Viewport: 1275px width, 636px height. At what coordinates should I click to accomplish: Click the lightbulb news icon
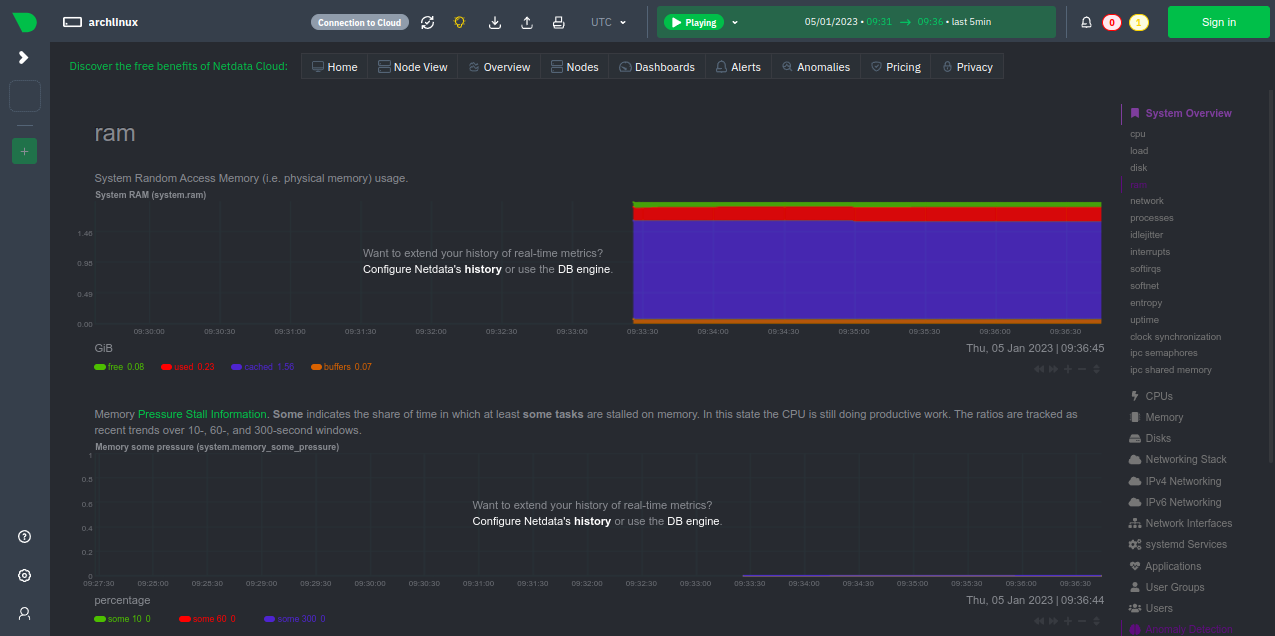(460, 22)
